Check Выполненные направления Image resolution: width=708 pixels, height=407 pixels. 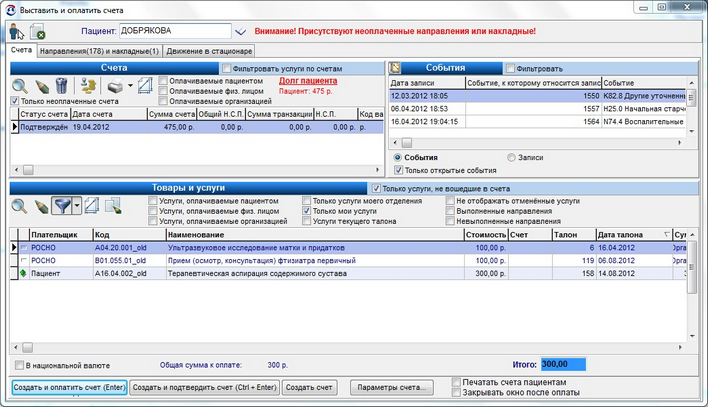tap(450, 211)
